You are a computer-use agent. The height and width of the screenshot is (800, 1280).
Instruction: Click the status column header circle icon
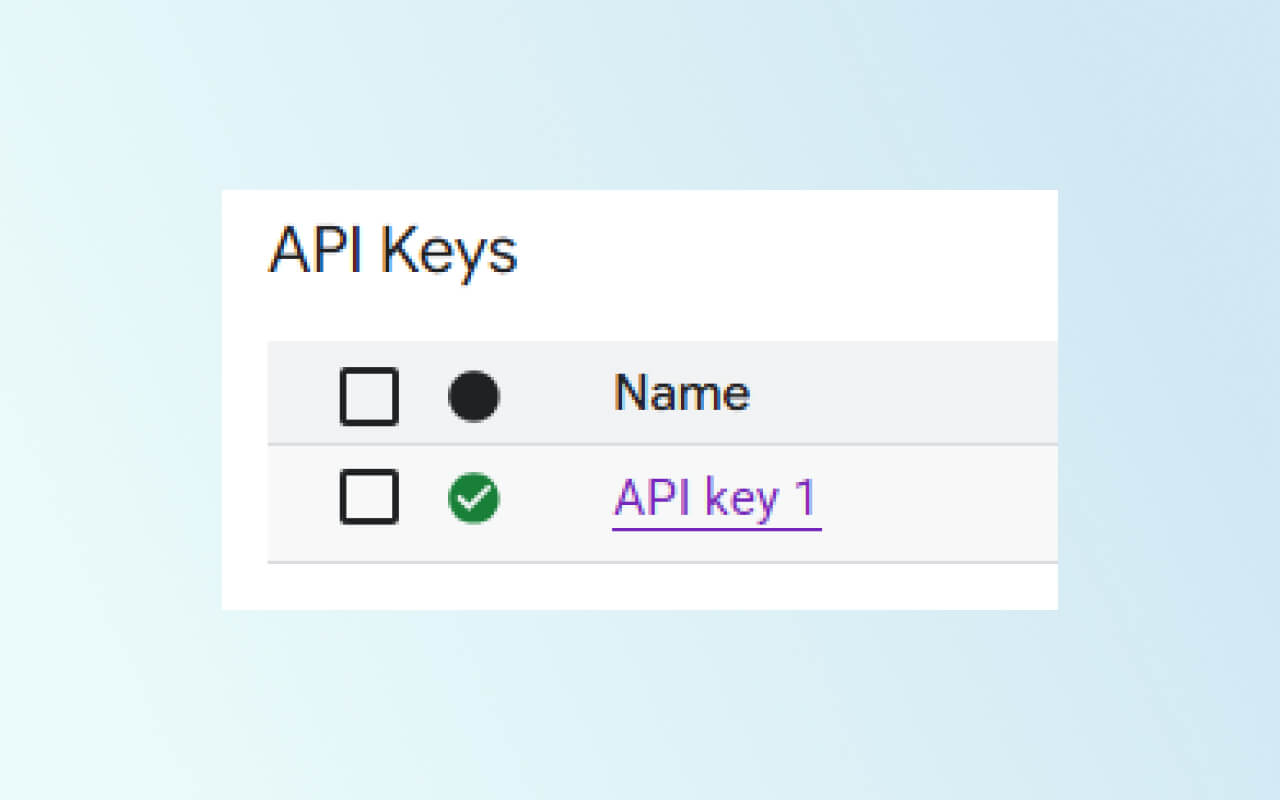(474, 396)
